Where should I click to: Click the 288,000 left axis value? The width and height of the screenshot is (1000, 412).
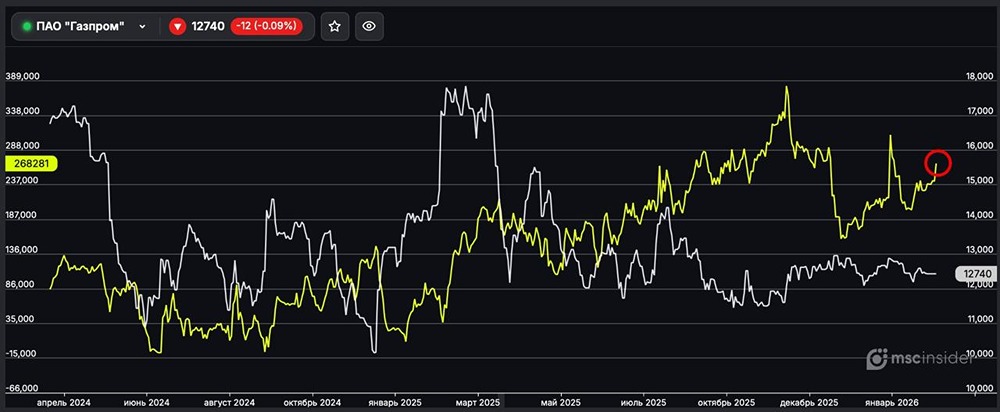22,145
